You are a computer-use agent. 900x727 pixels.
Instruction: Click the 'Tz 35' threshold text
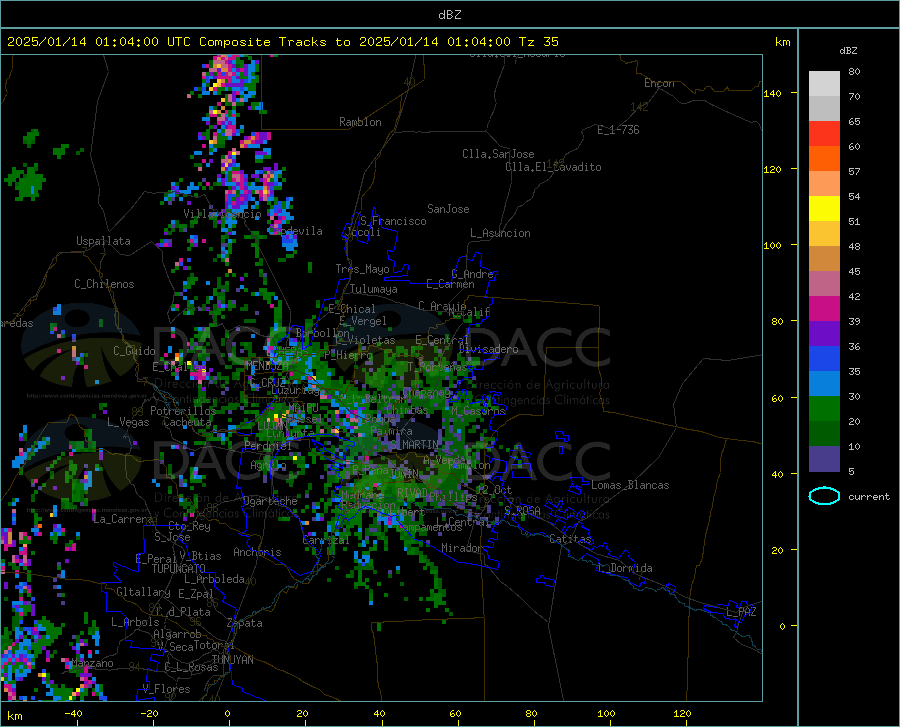[538, 42]
